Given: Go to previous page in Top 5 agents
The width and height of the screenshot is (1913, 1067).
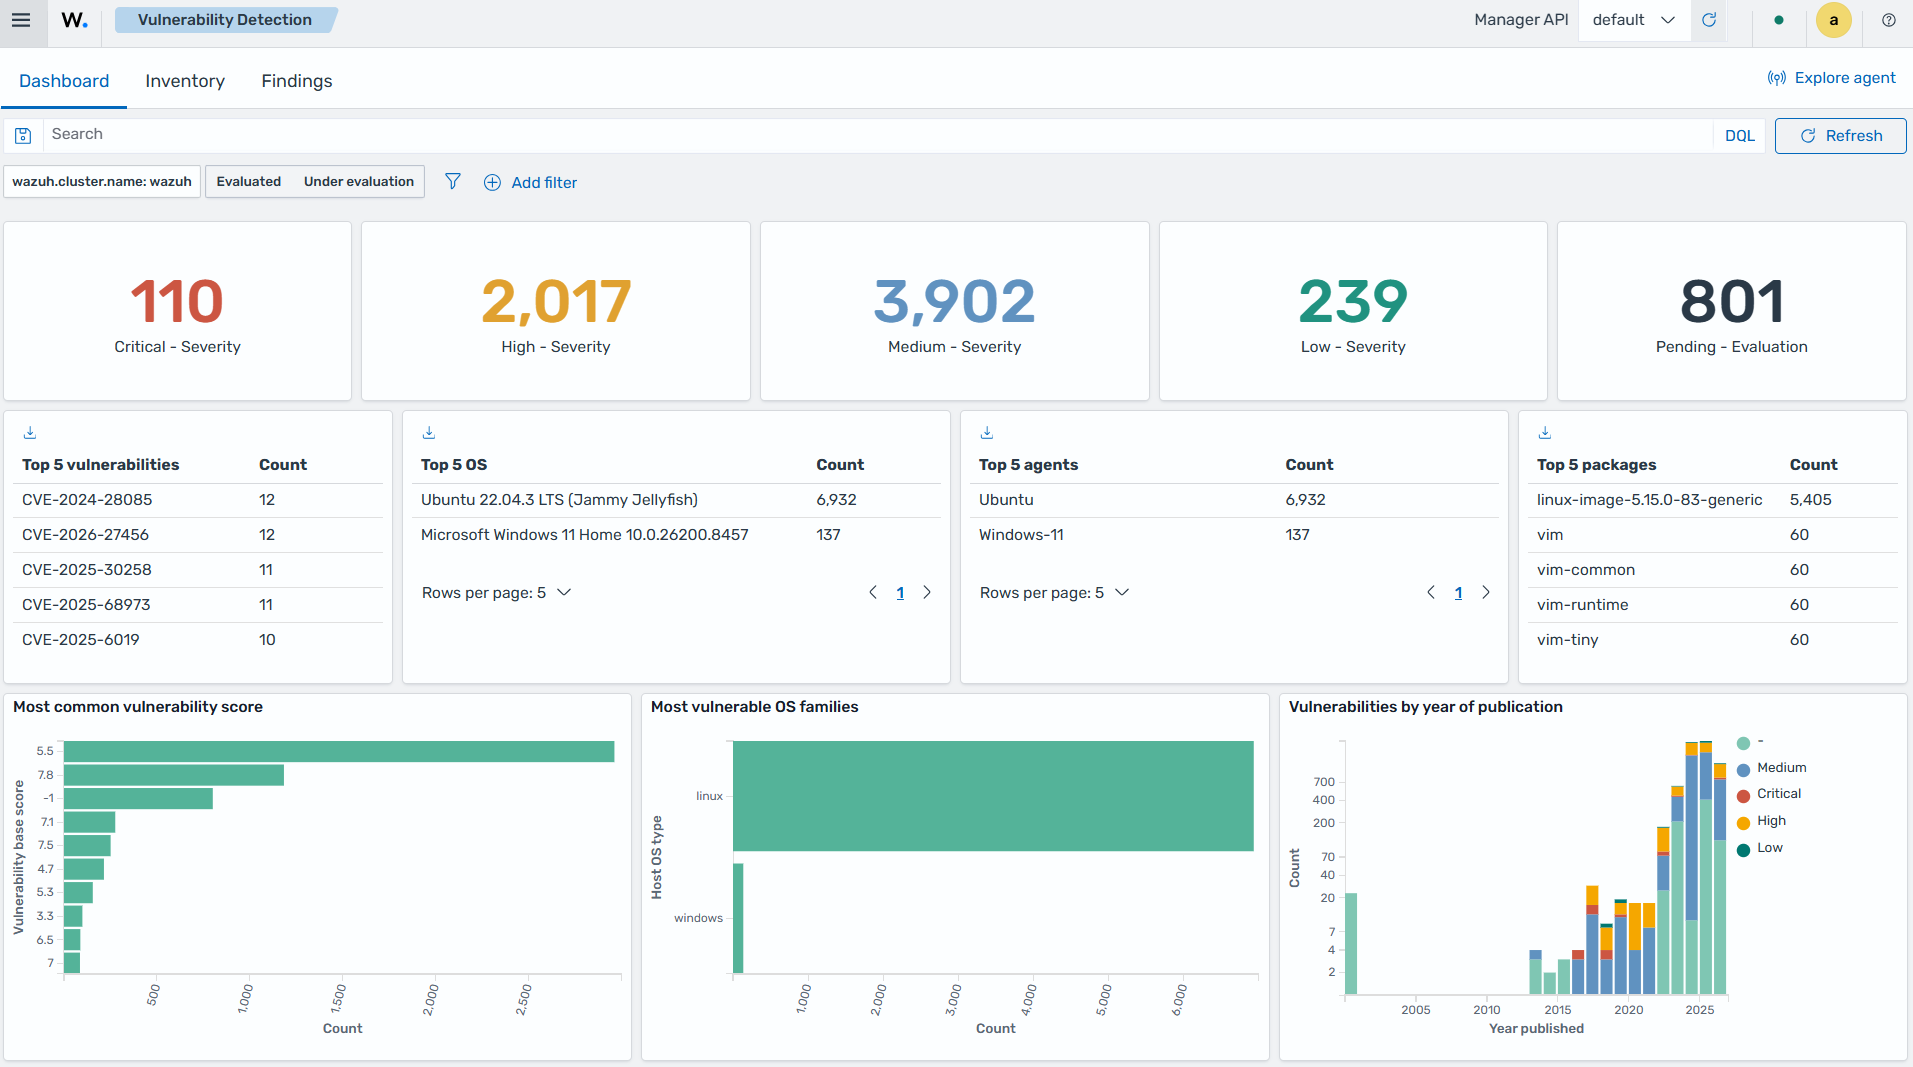Looking at the screenshot, I should pos(1431,592).
